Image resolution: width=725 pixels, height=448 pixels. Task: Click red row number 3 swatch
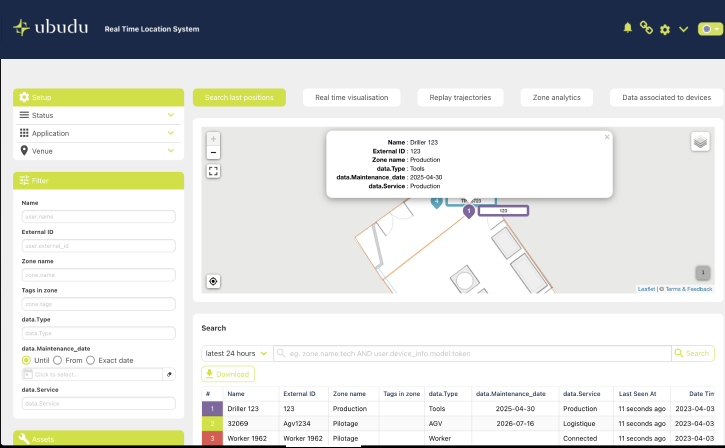(x=212, y=438)
